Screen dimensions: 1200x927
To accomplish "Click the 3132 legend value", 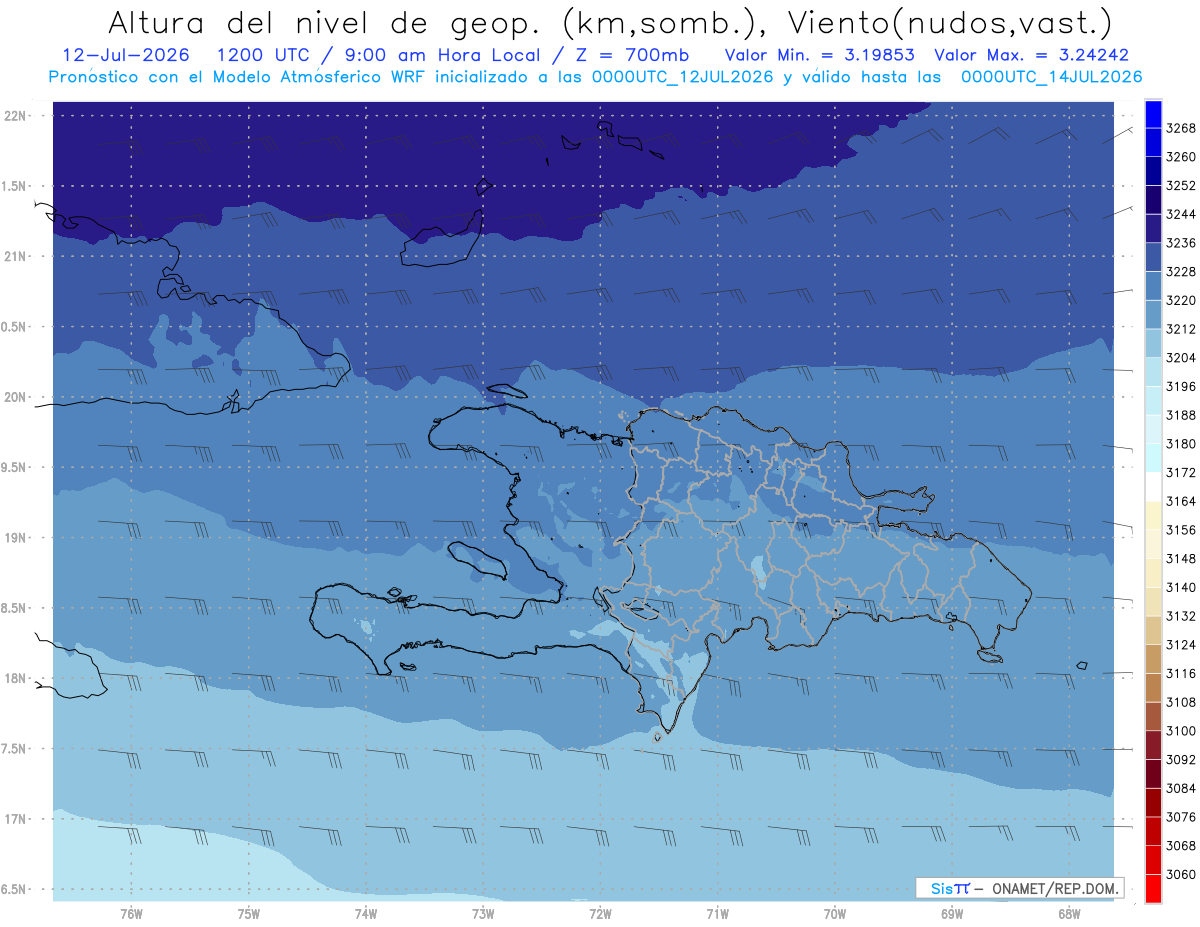I will pos(1181,616).
